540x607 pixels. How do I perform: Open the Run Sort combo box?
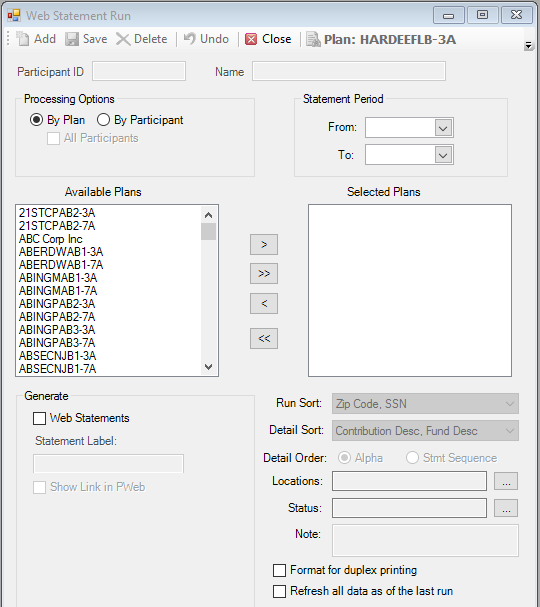pos(425,404)
